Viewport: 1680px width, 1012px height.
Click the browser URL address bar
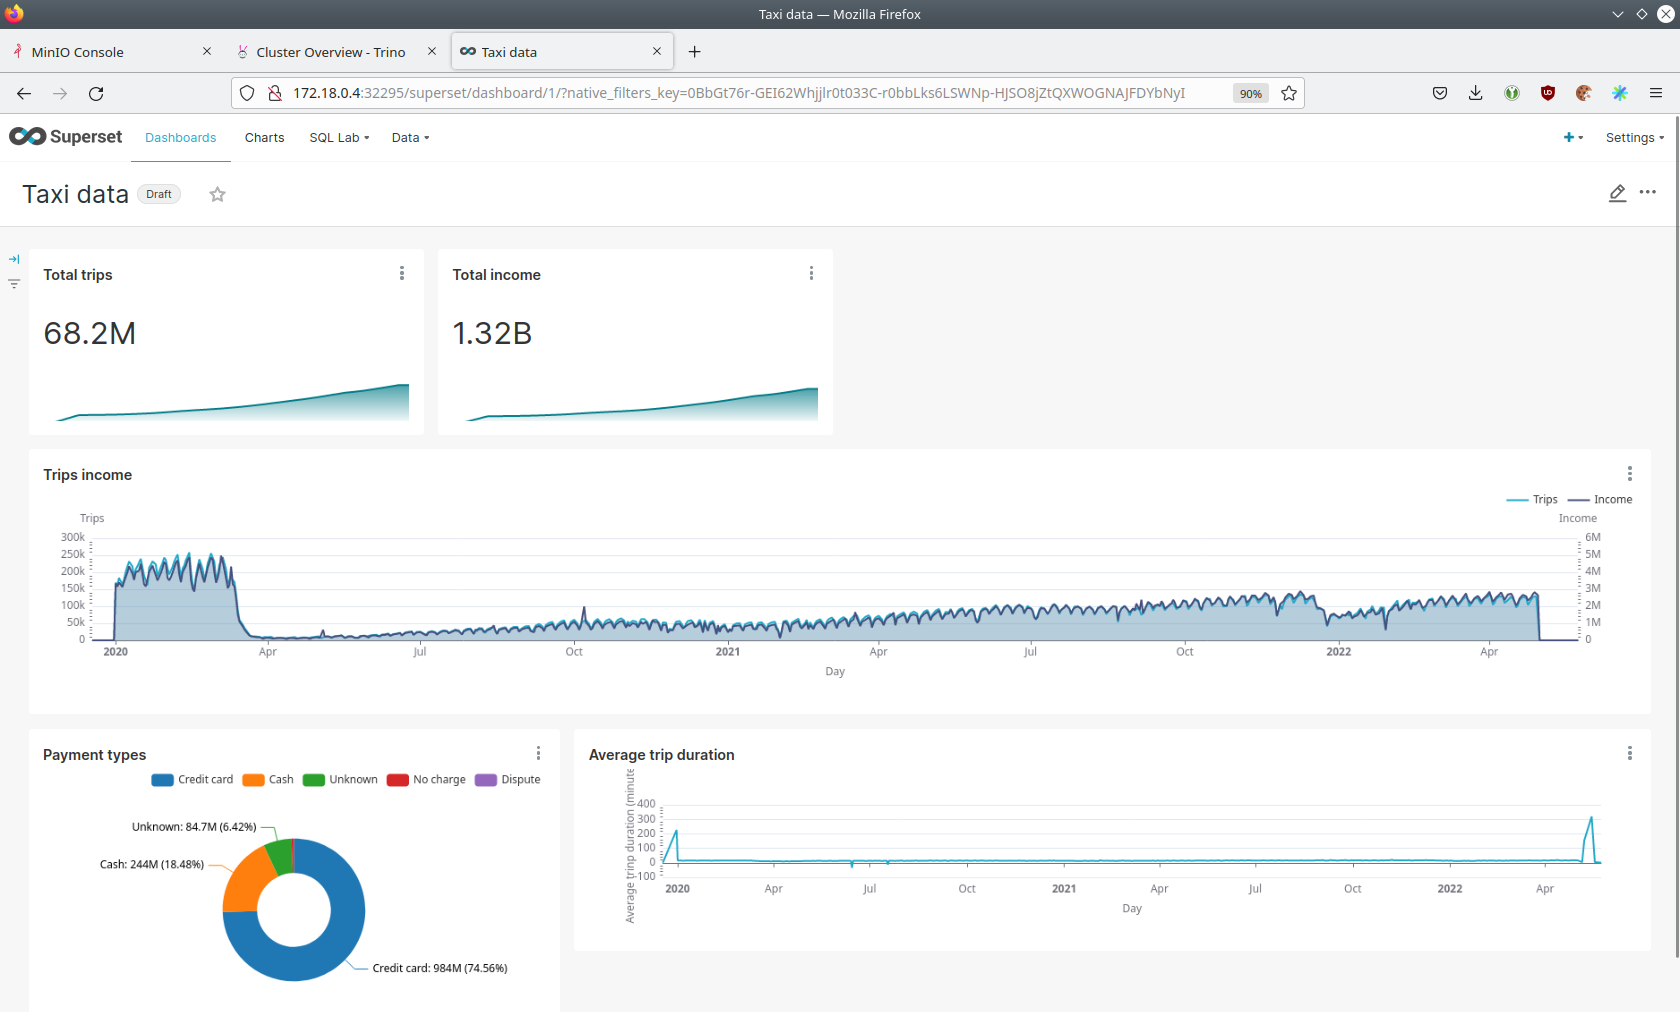[738, 93]
